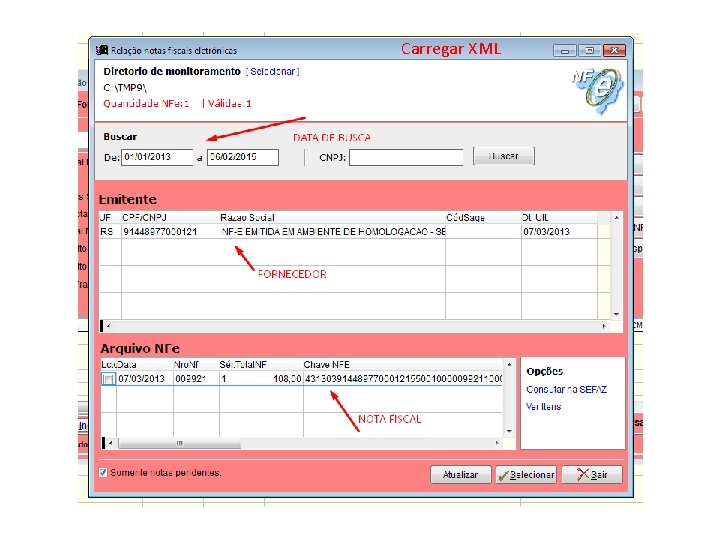Open the Ver Itens link
Screen dimensions: 720x540
[544, 407]
